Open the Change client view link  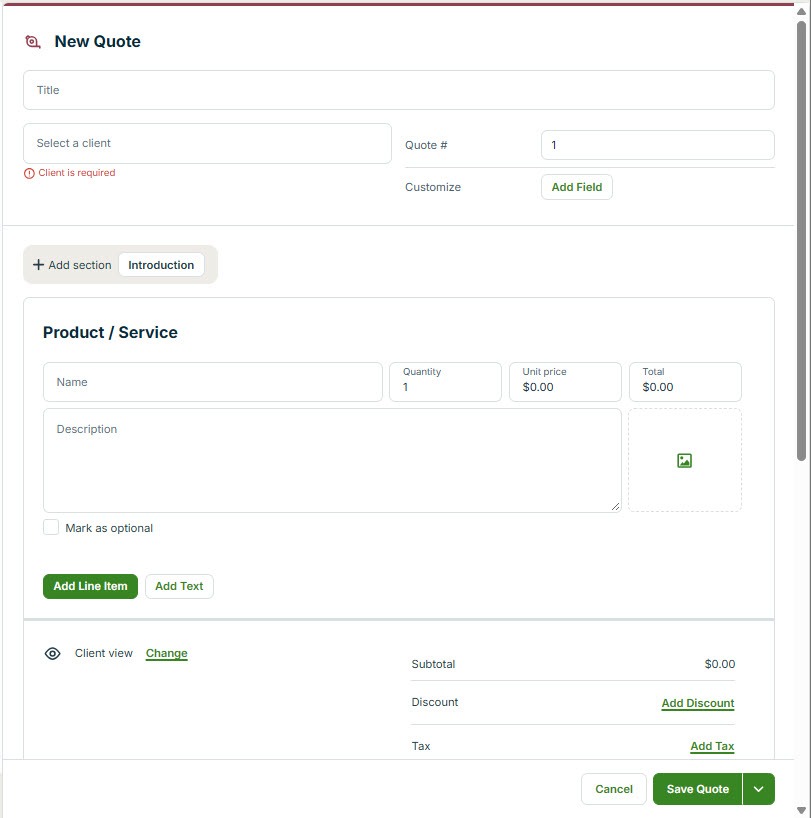tap(166, 653)
